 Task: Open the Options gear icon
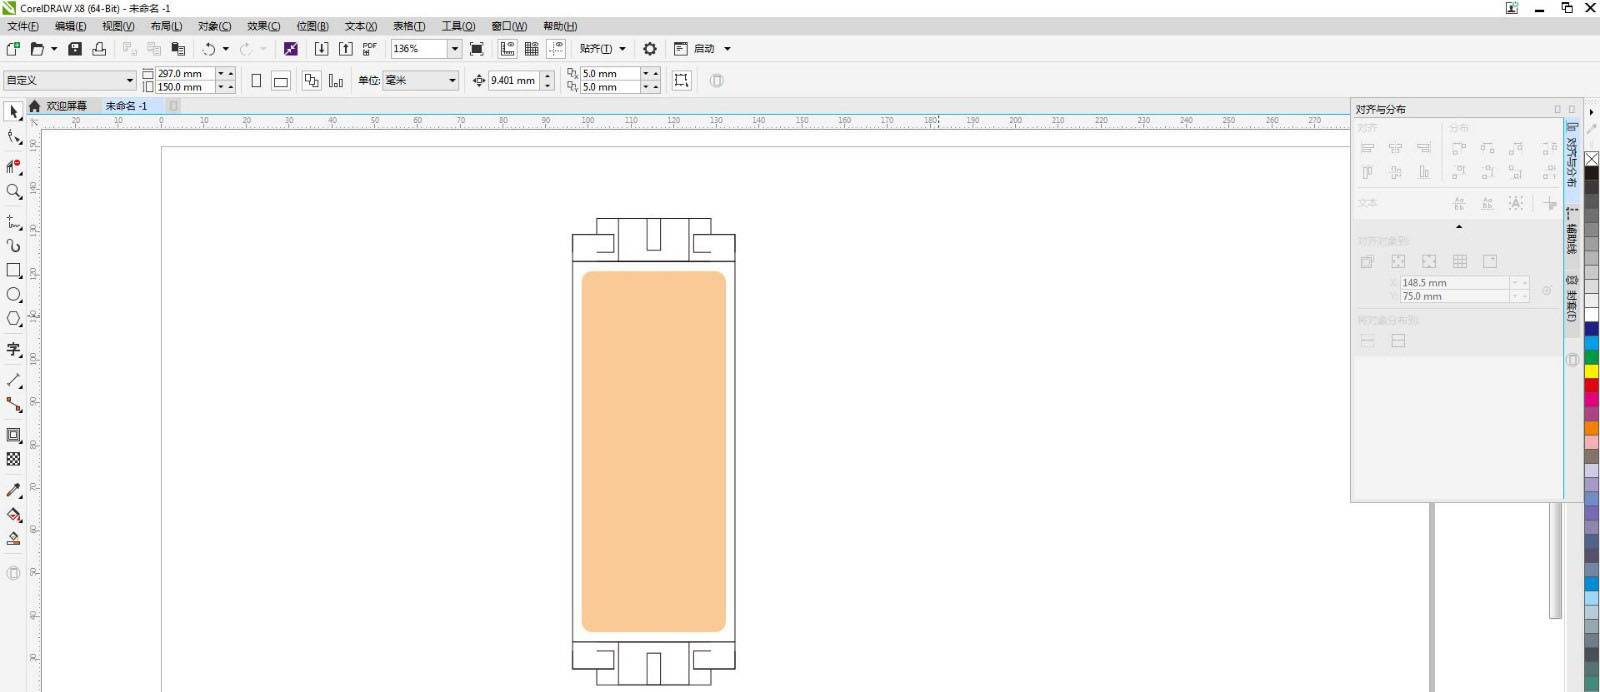[650, 49]
